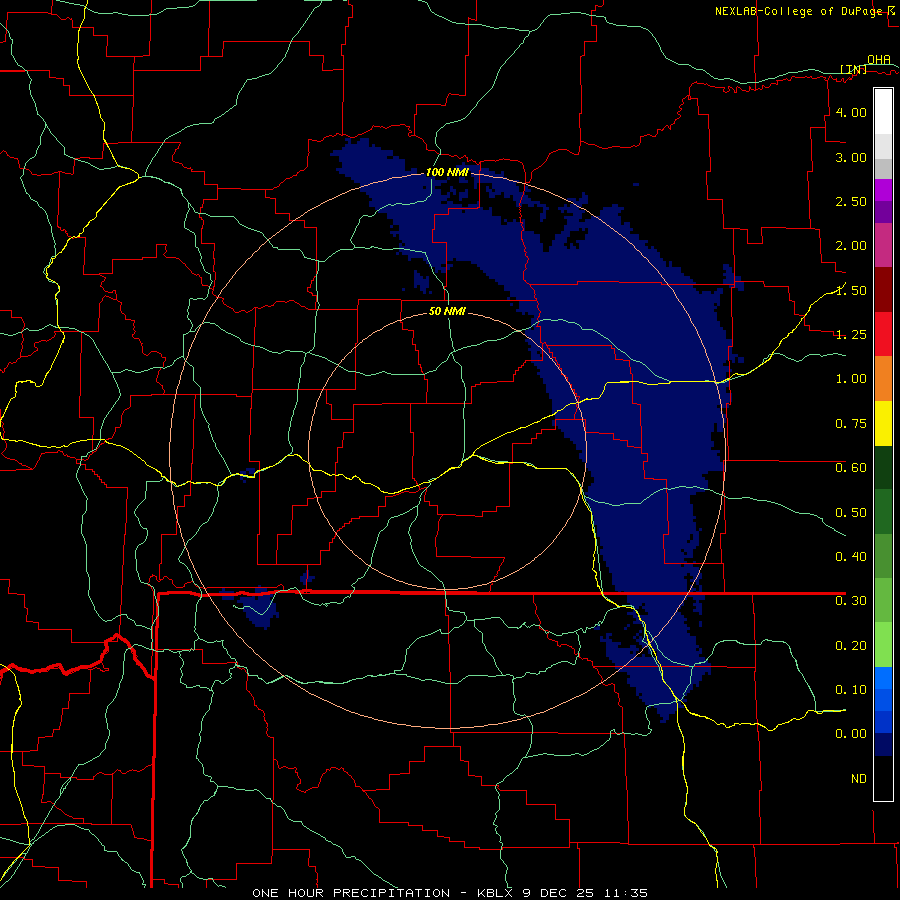
Task: Select the 0.75 legend value
Action: click(x=851, y=424)
